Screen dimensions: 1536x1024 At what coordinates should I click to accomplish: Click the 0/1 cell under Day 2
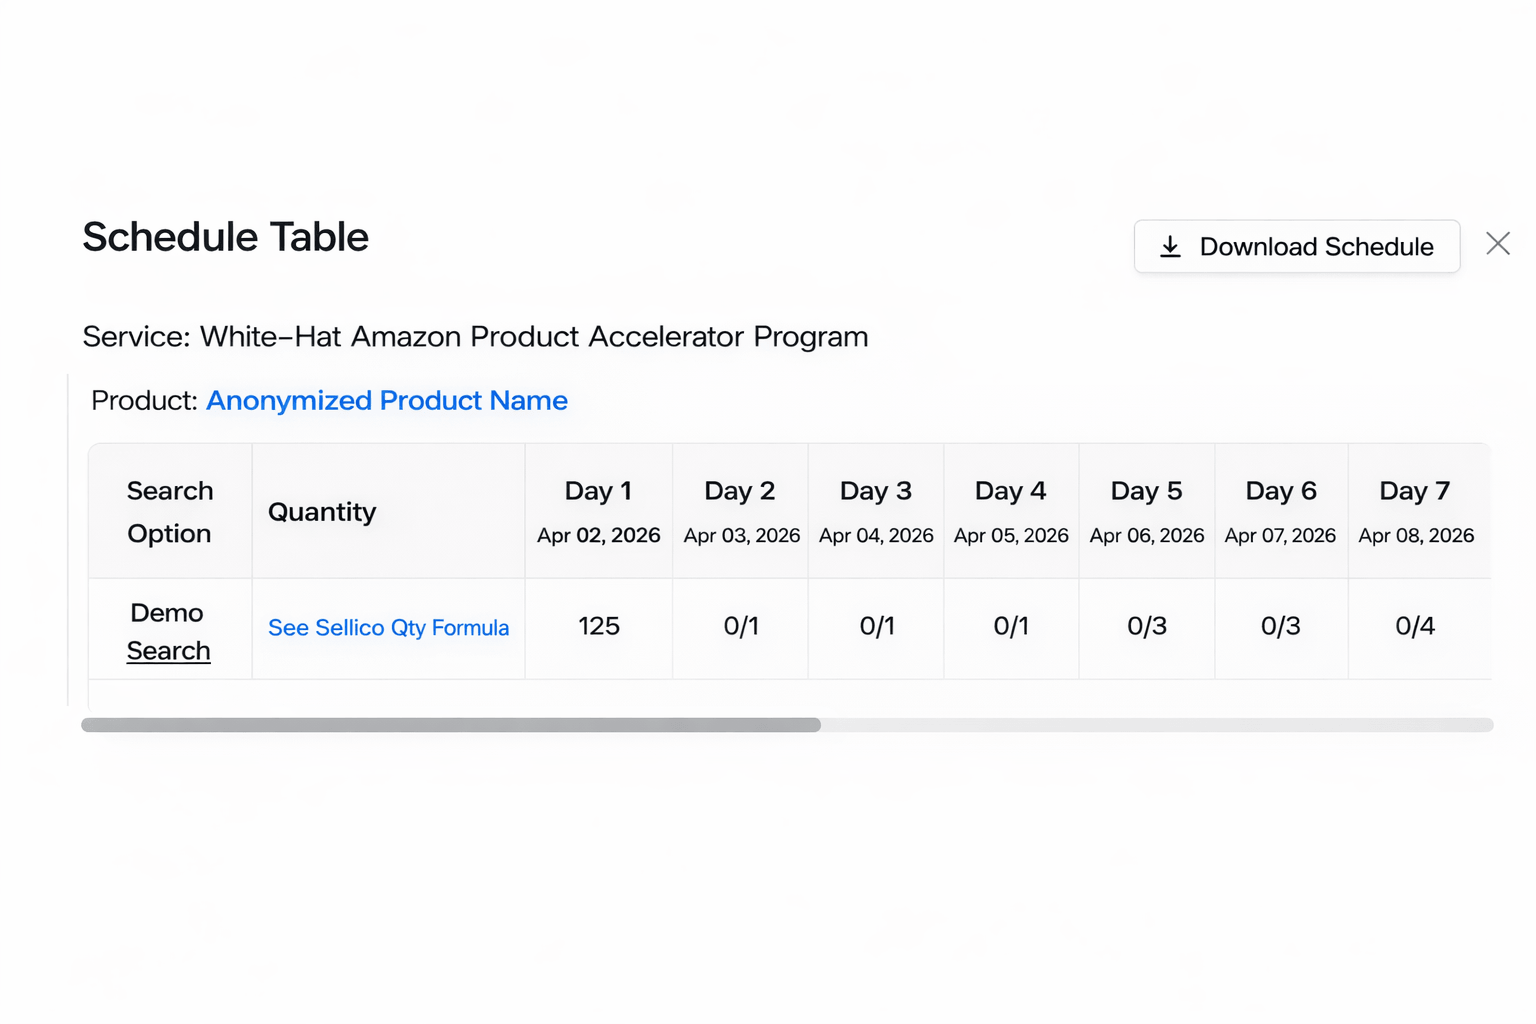pyautogui.click(x=741, y=627)
